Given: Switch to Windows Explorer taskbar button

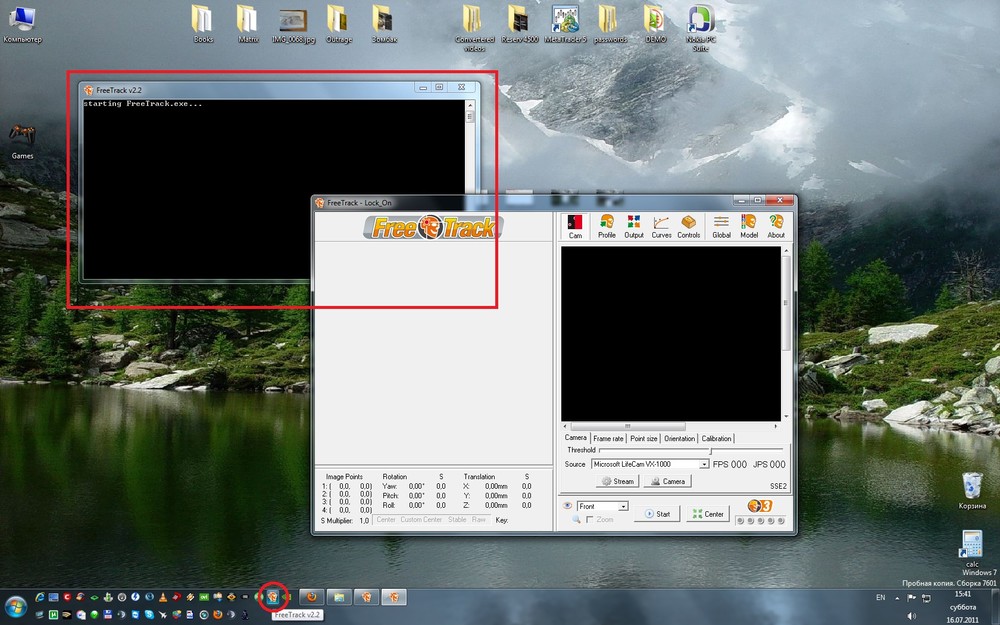Looking at the screenshot, I should (x=339, y=597).
